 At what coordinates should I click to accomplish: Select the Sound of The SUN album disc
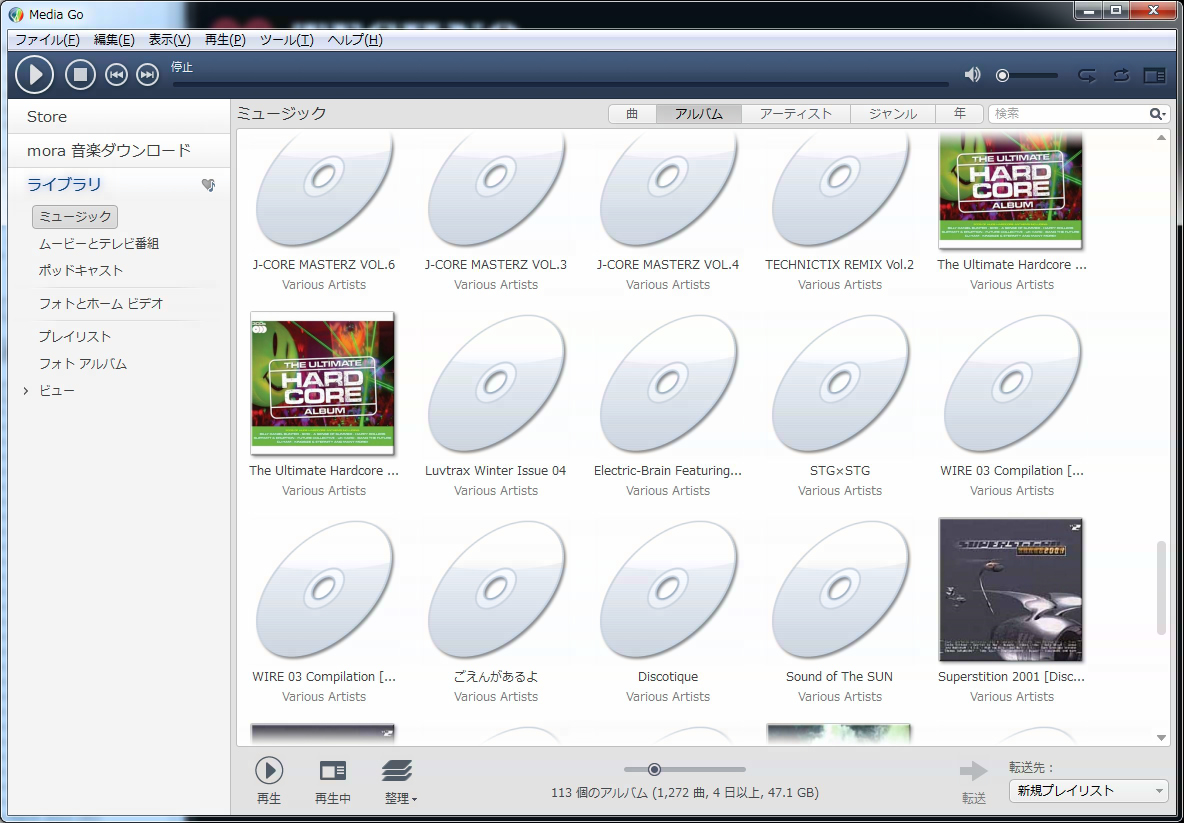[x=840, y=589]
